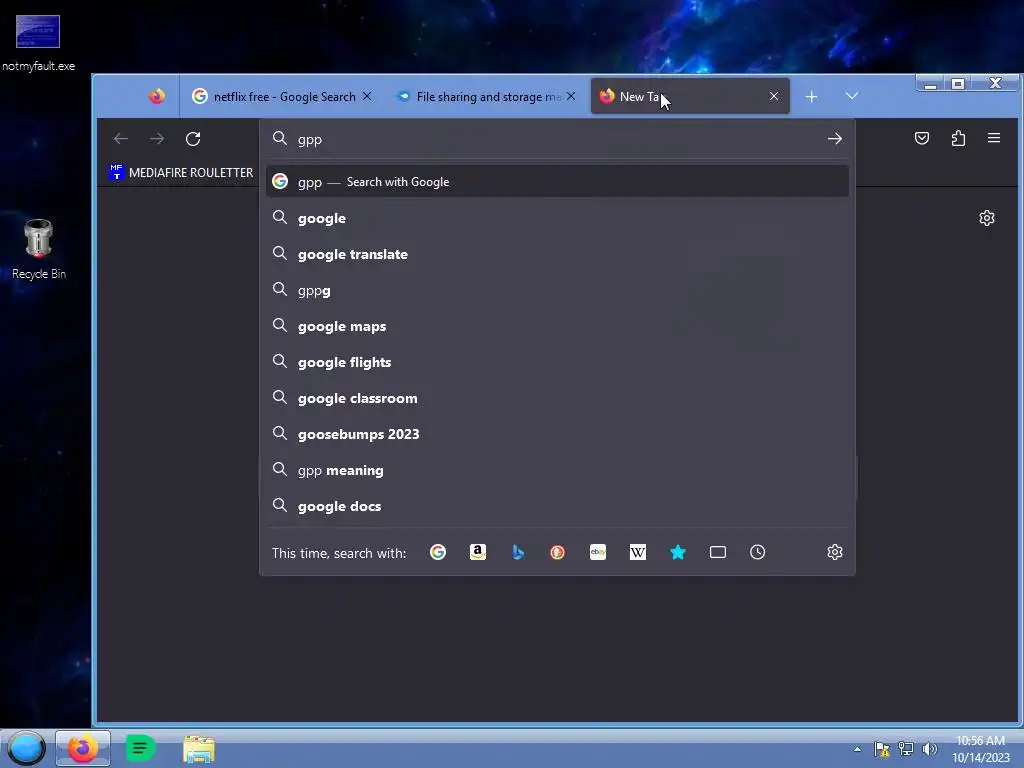The height and width of the screenshot is (768, 1024).
Task: Click the address bar text field
Action: pos(555,139)
